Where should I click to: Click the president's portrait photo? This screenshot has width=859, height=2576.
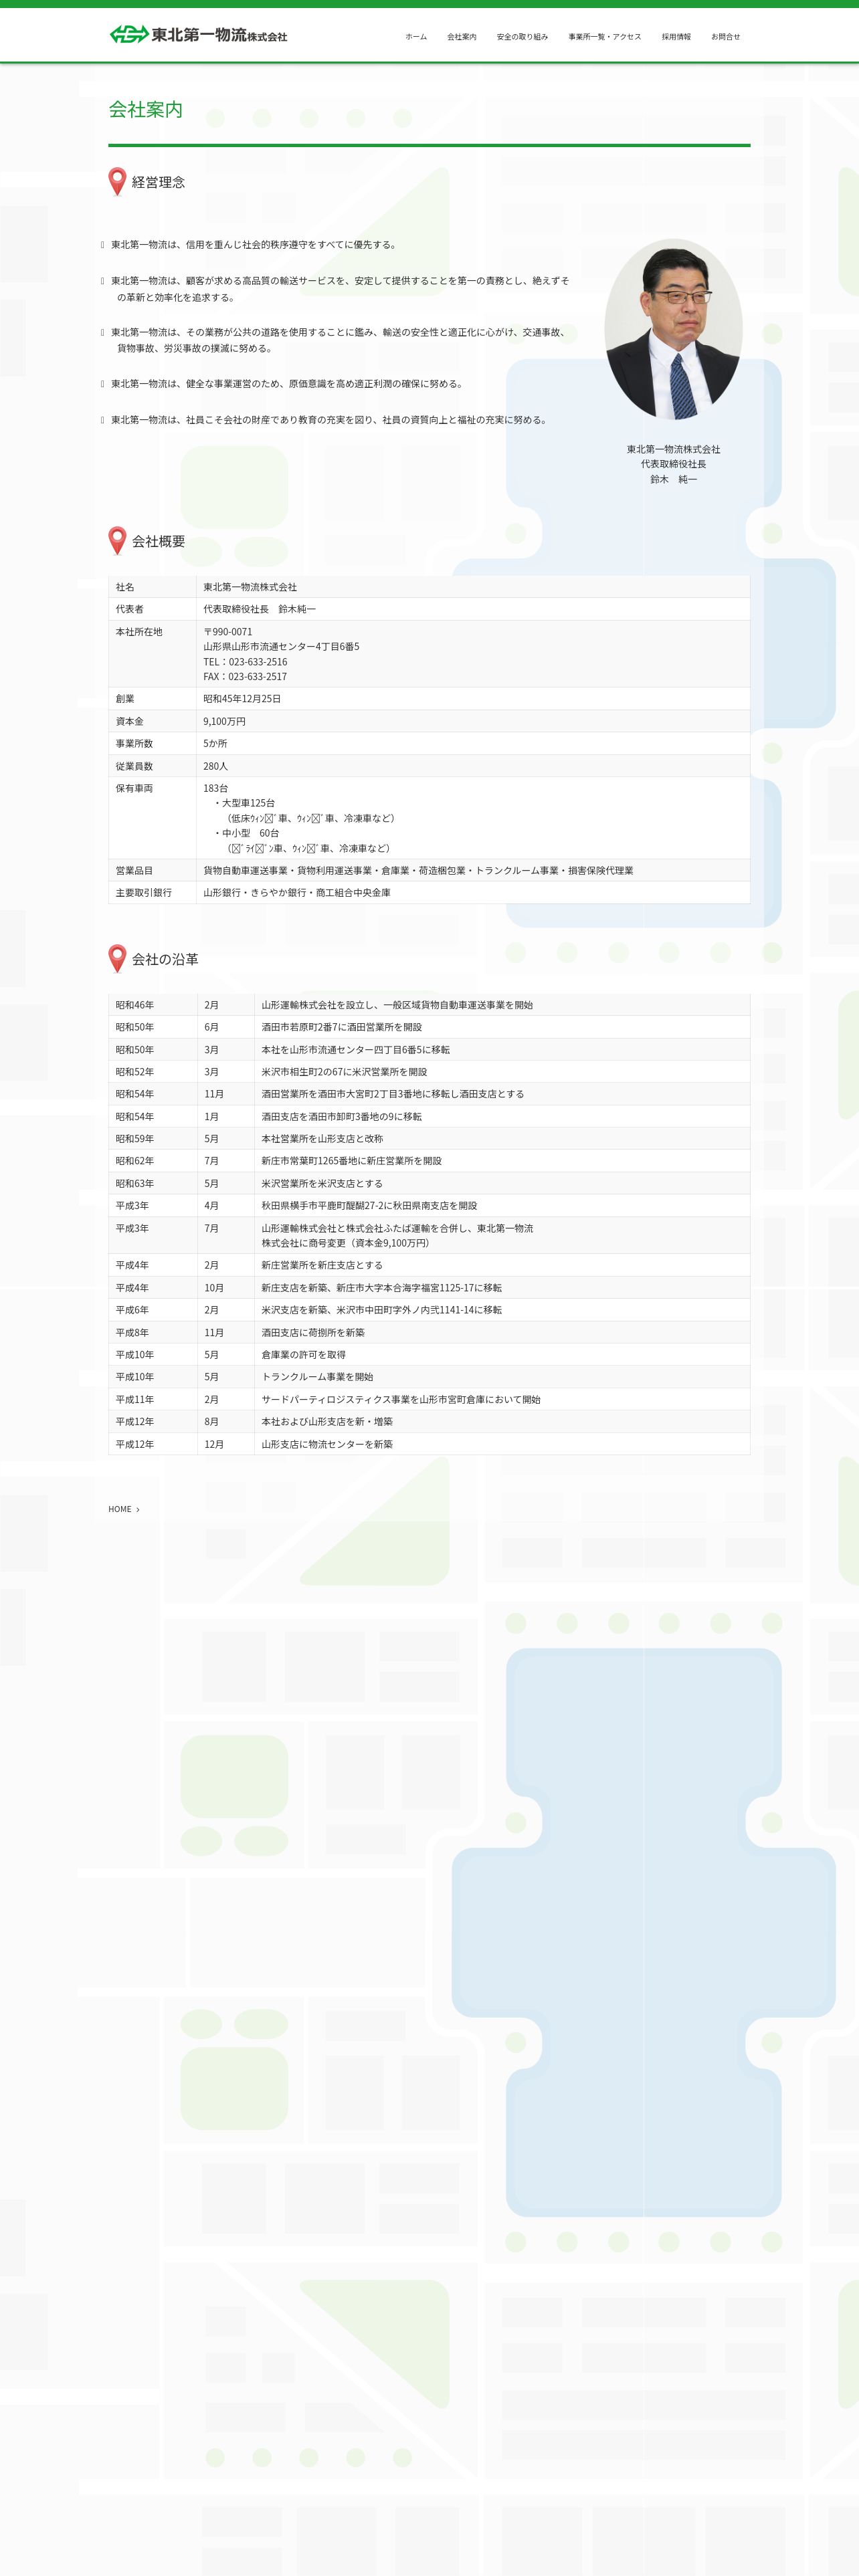click(x=673, y=329)
